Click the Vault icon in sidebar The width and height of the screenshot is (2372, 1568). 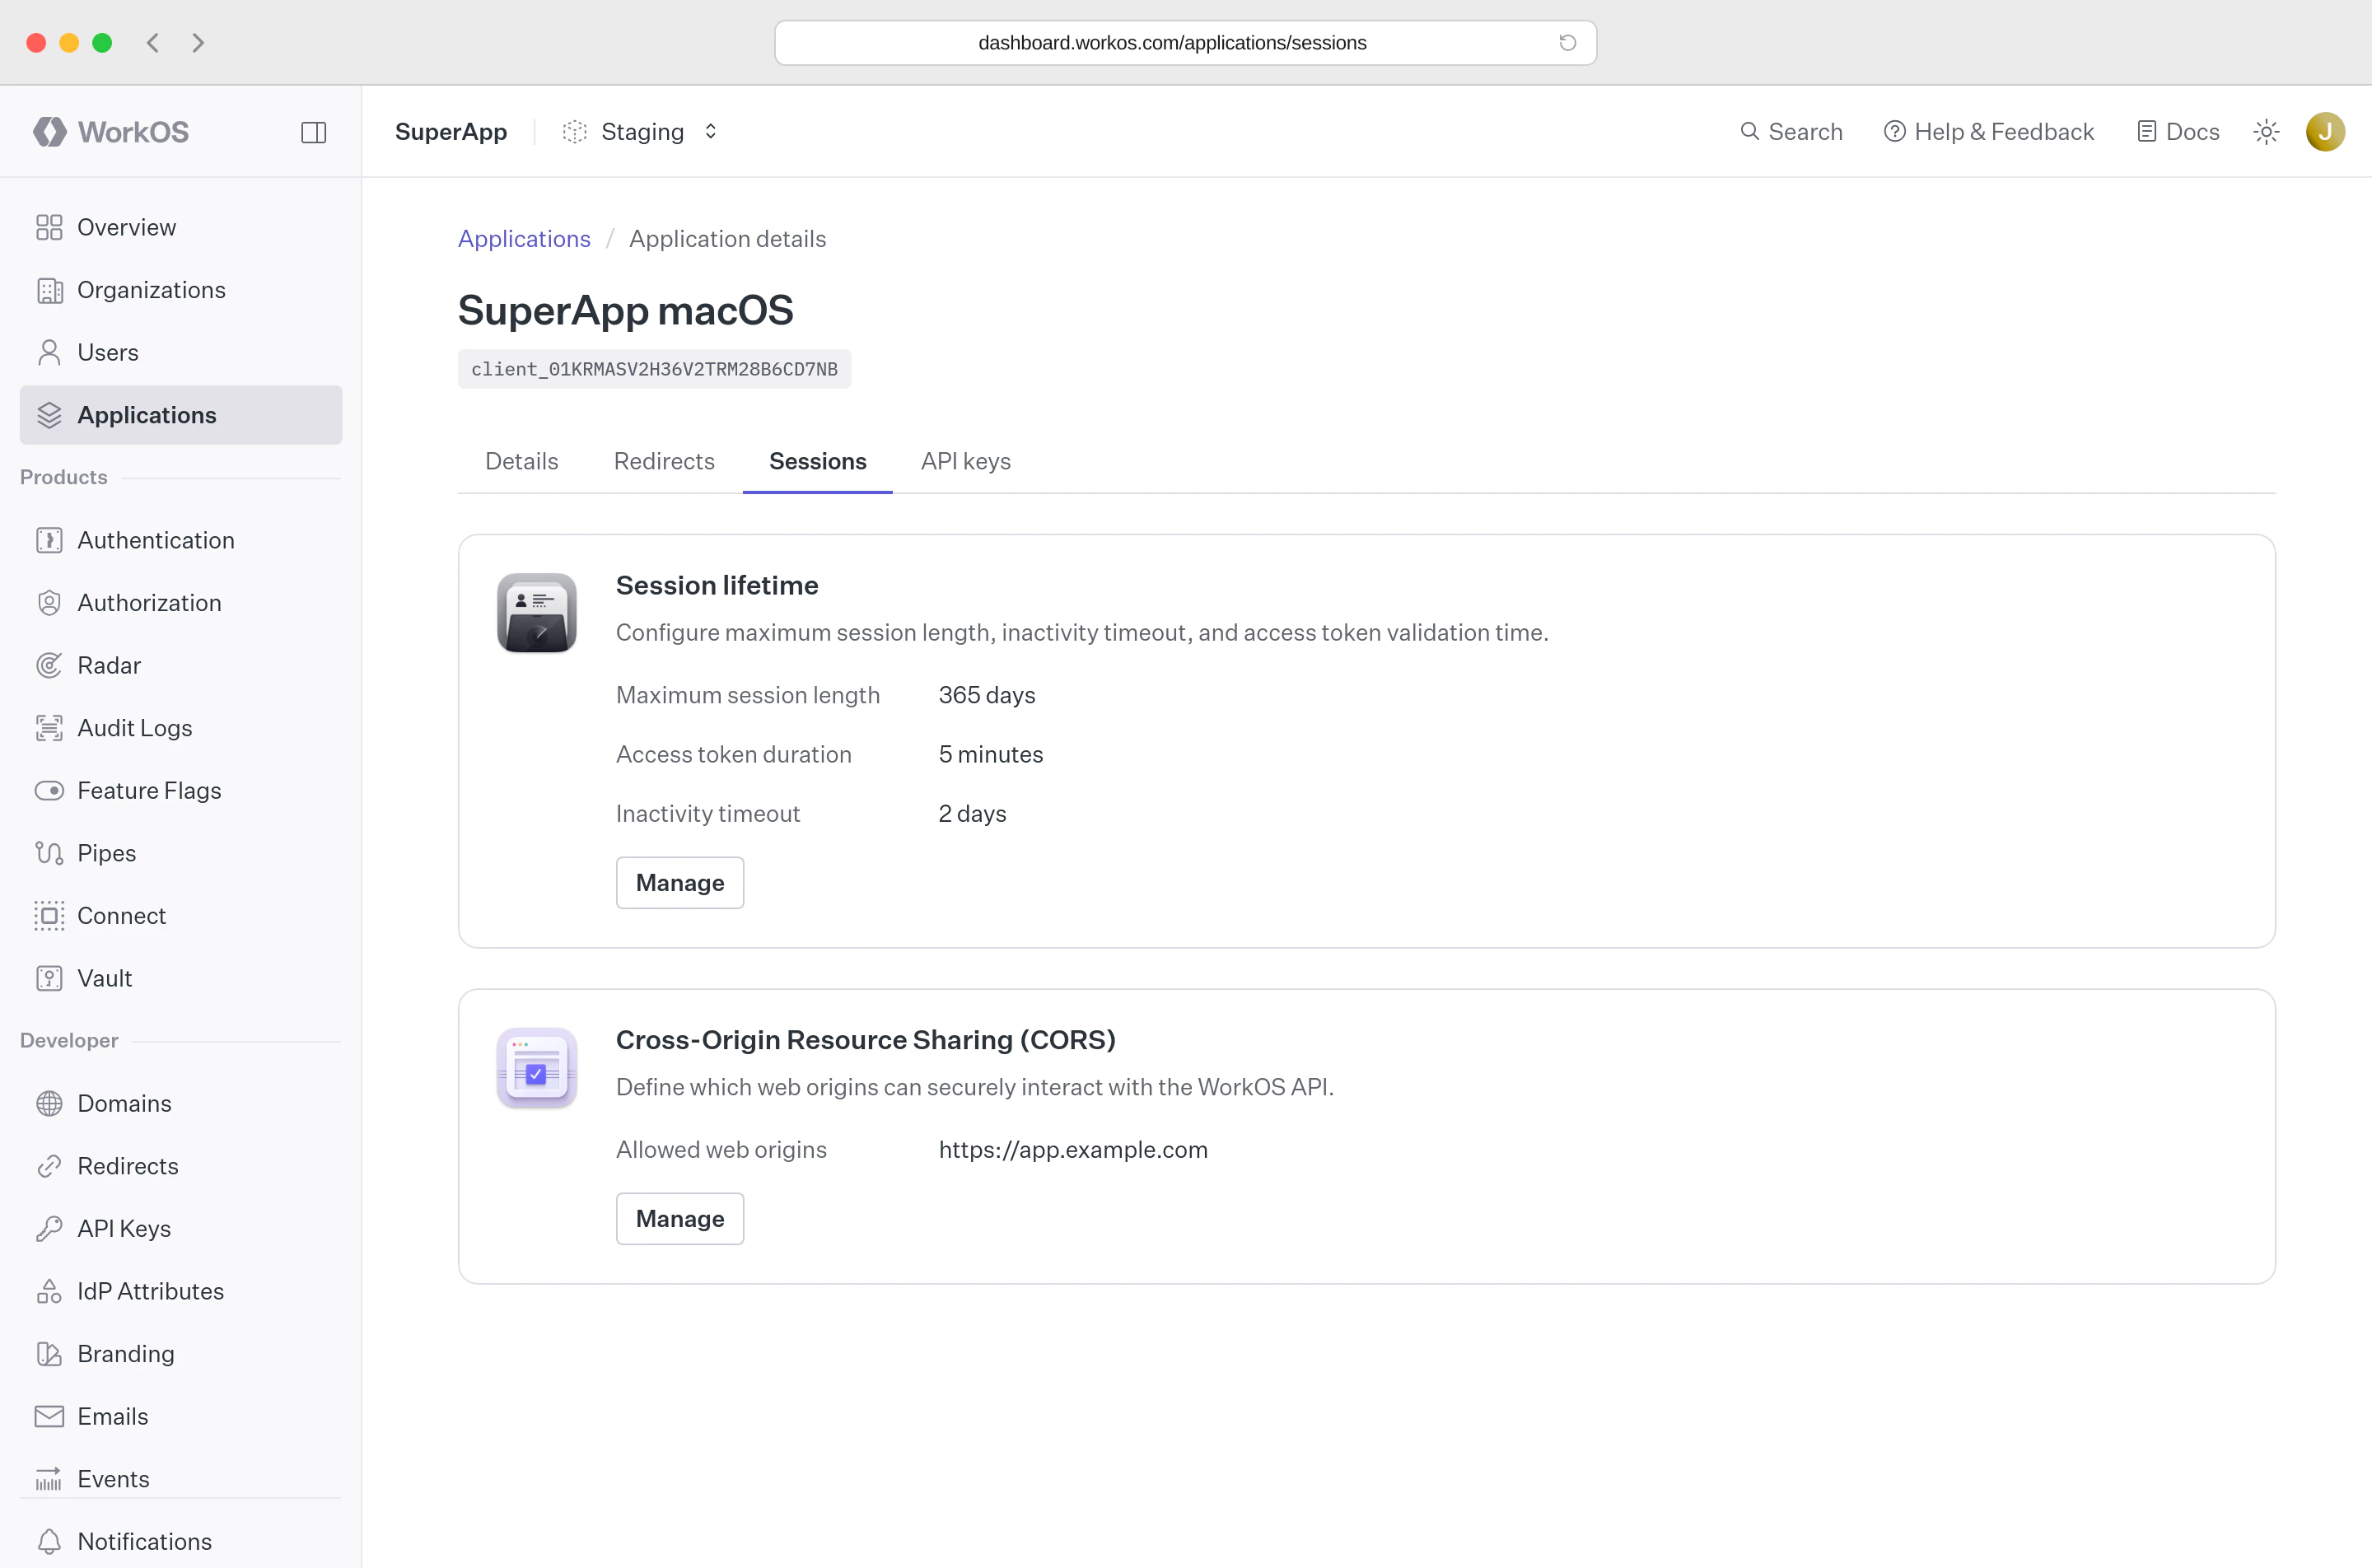(49, 978)
